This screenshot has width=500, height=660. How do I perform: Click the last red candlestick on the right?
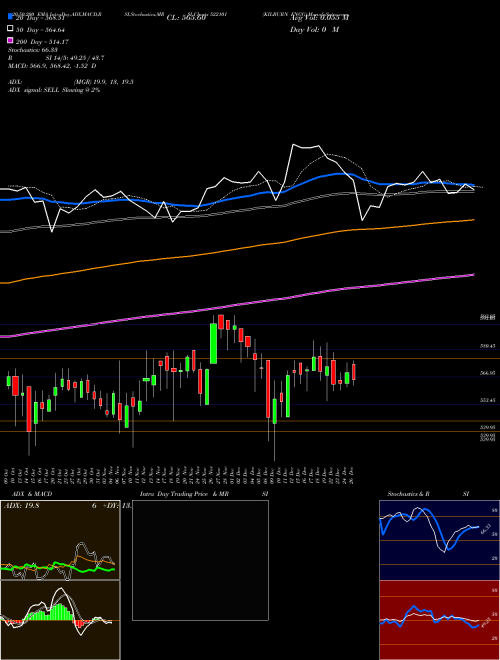pos(354,372)
